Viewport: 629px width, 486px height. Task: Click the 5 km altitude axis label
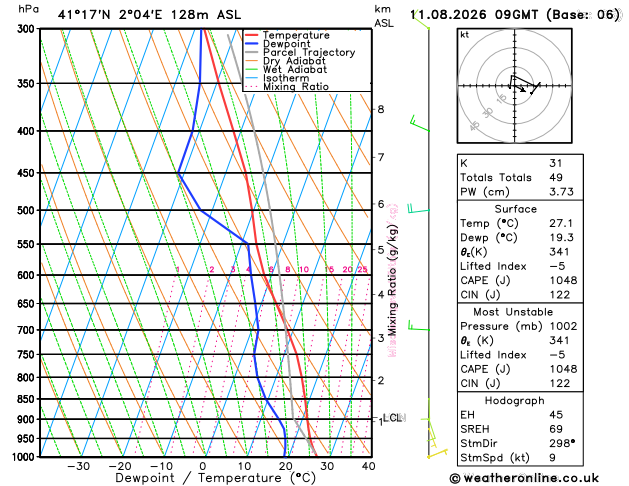tap(380, 249)
